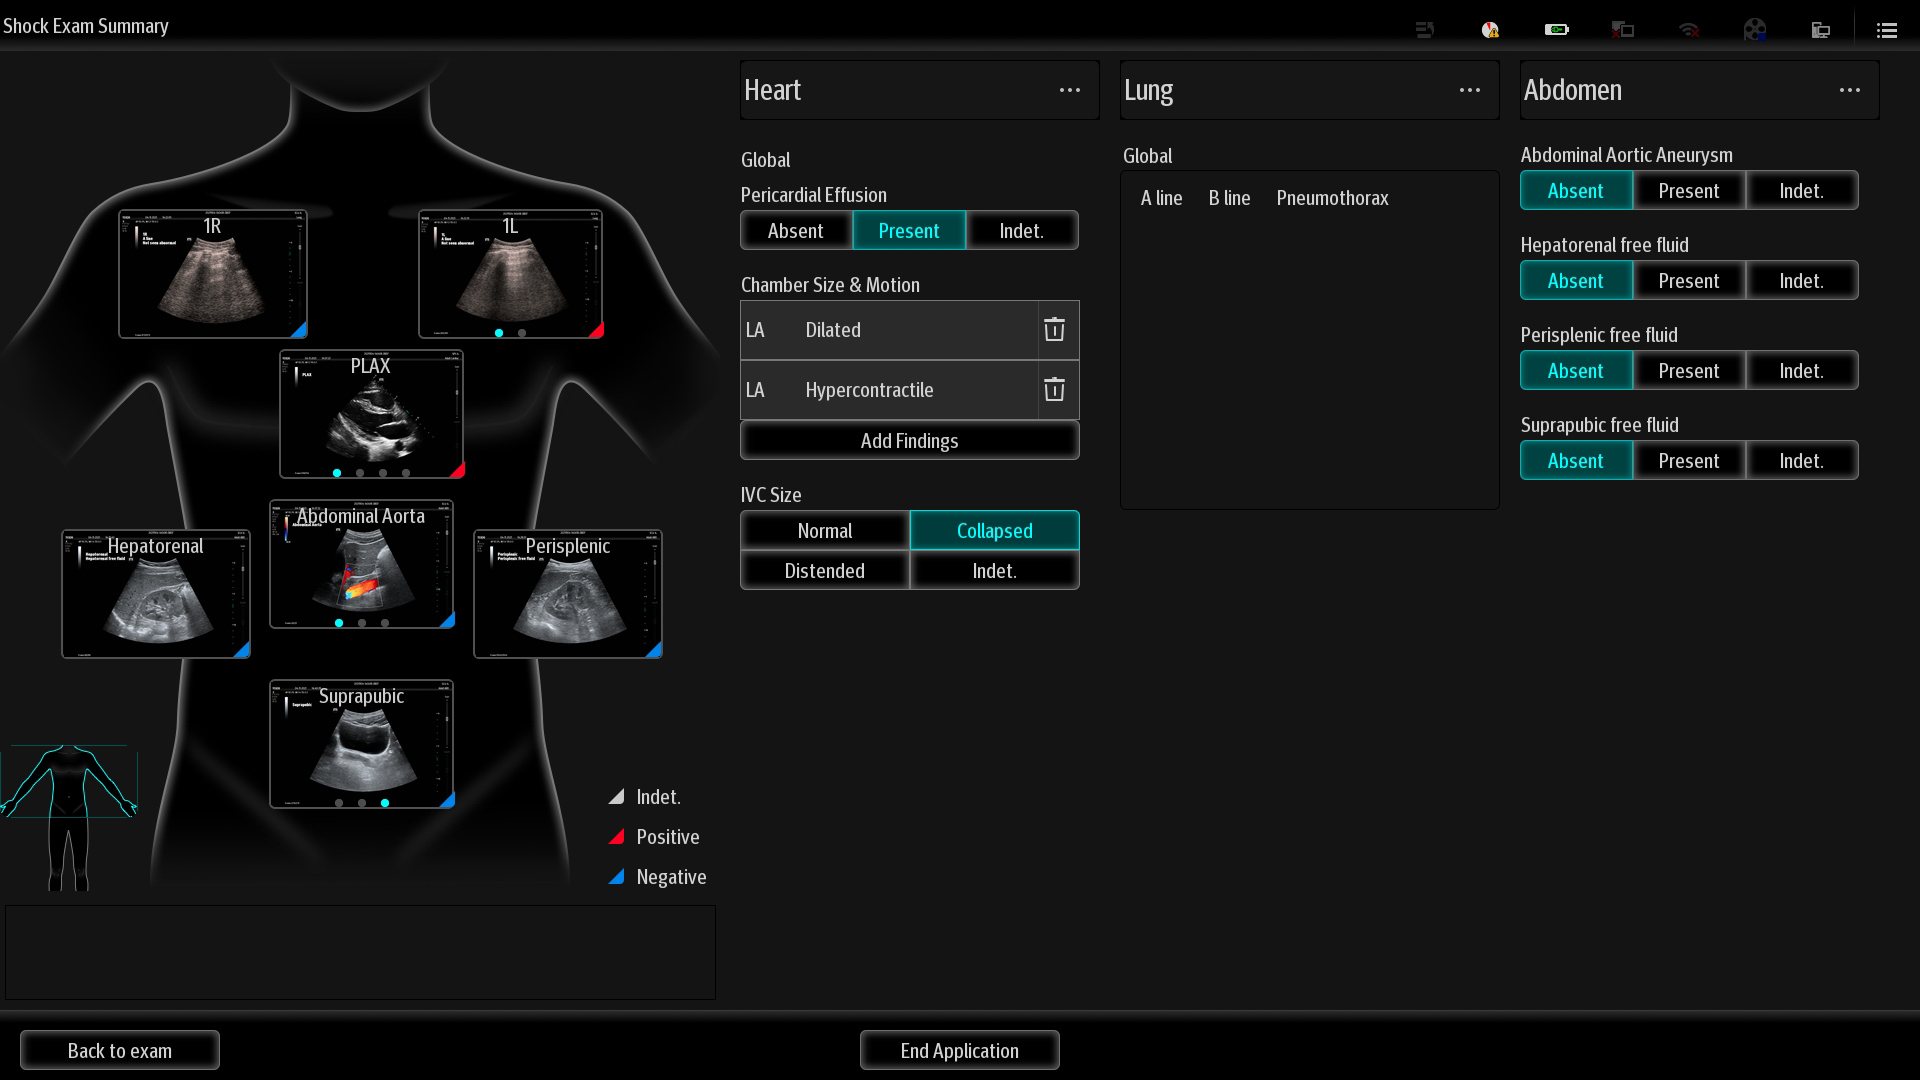Open the PLAX ultrasound thumbnail
This screenshot has height=1080, width=1920.
click(x=371, y=415)
